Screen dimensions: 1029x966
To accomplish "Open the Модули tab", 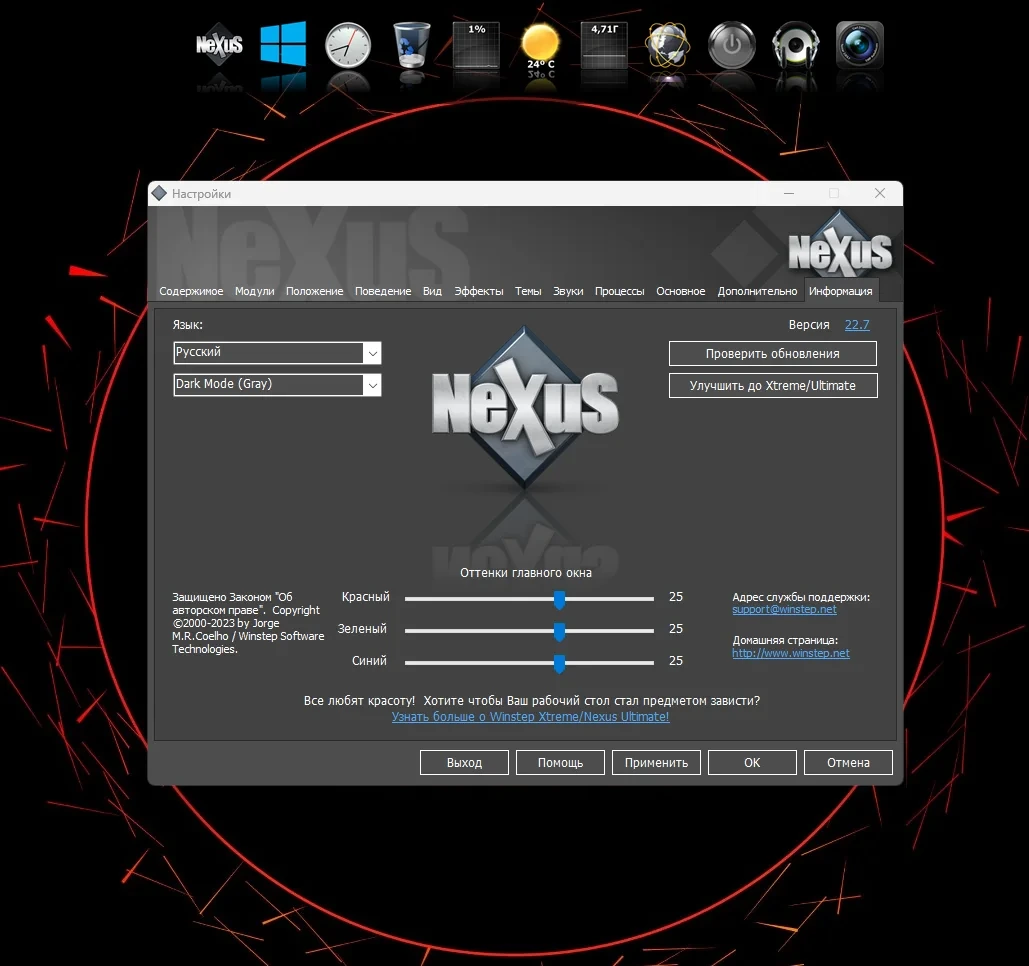I will pyautogui.click(x=255, y=291).
